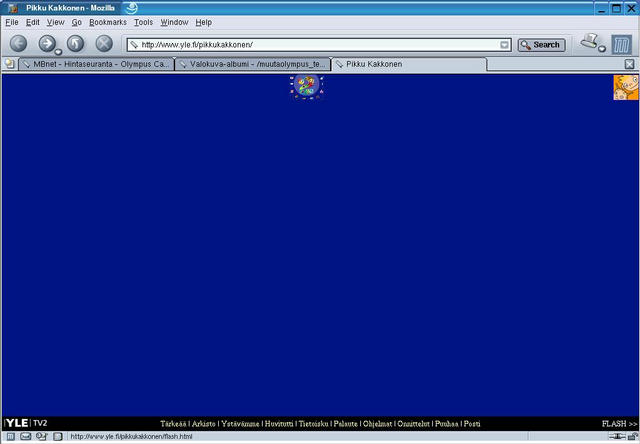
Task: Click the security padlock status icon
Action: (x=633, y=436)
